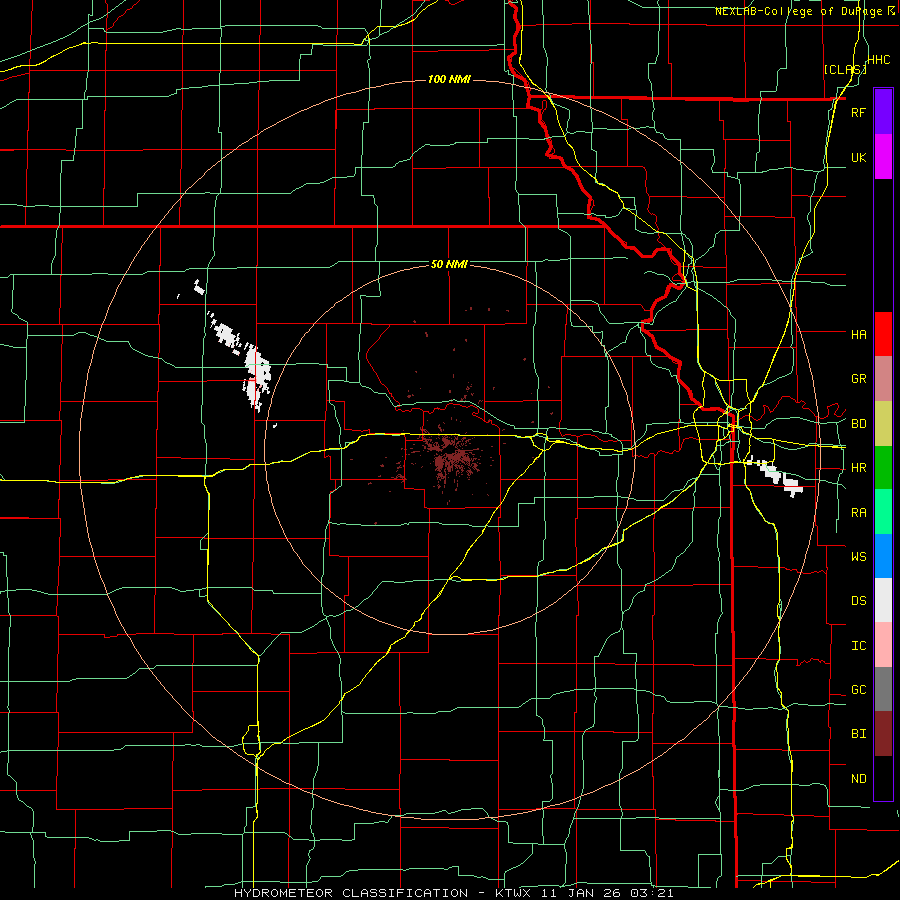This screenshot has height=900, width=900.
Task: Click the IC legend label
Action: click(x=858, y=645)
